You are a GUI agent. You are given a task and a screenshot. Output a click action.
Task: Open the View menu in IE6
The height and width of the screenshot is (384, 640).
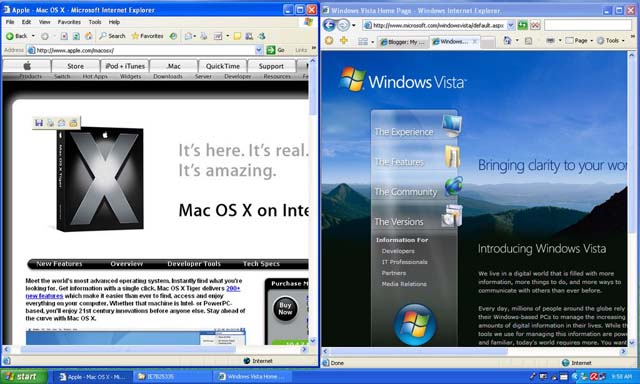click(44, 22)
